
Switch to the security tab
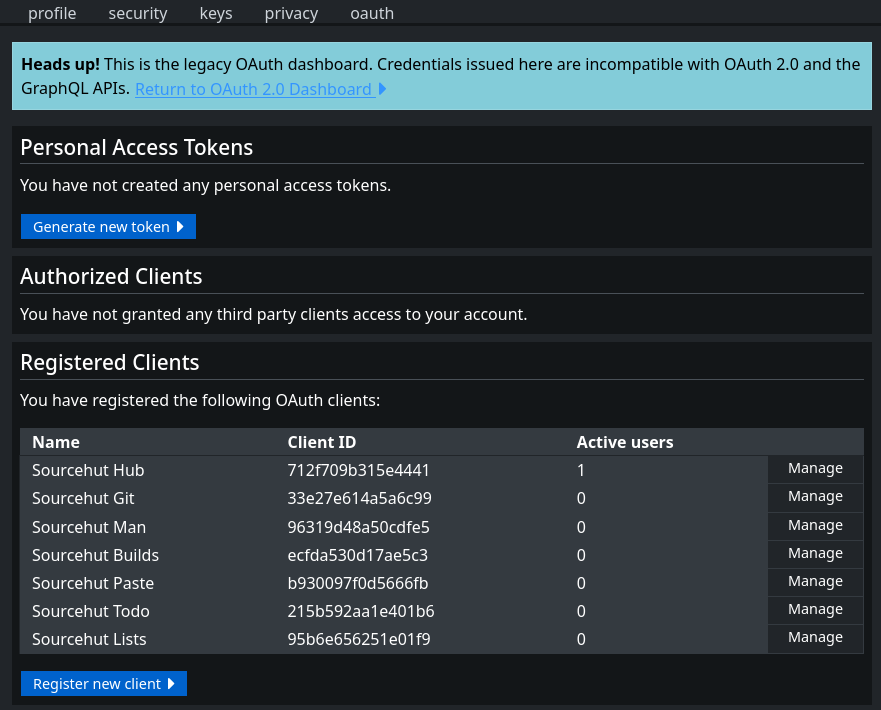click(138, 13)
